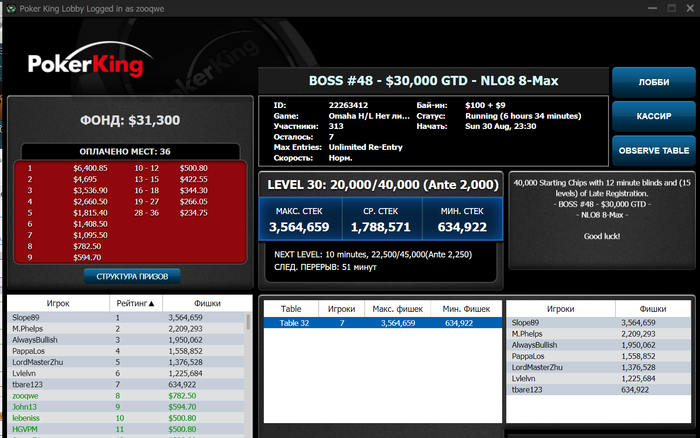The height and width of the screenshot is (438, 700).
Task: Sort tables by Макс. фишек header
Action: click(397, 309)
